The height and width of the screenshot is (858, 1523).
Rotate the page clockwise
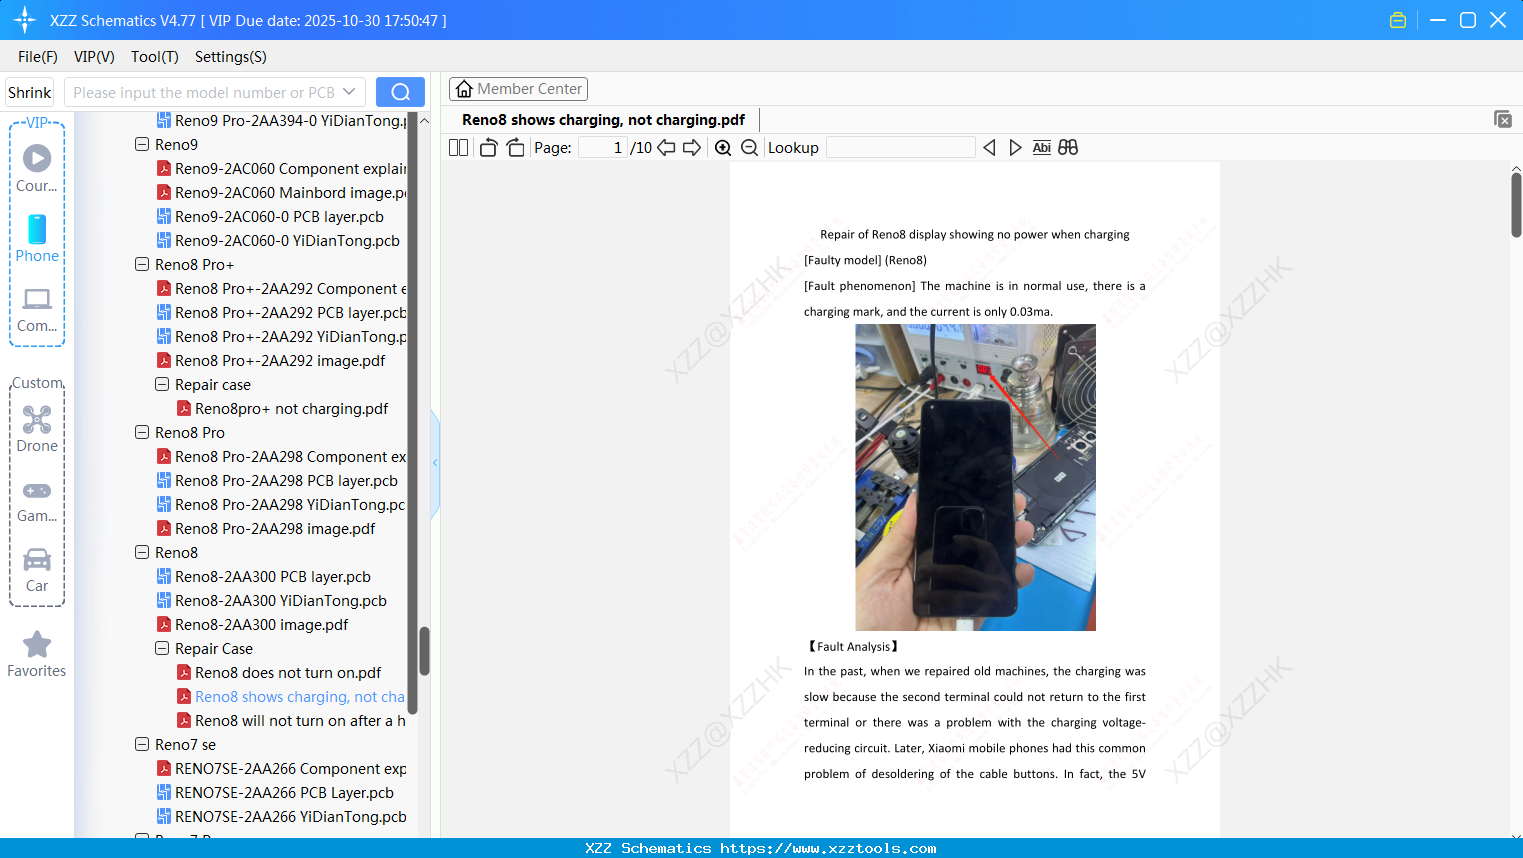coord(516,148)
